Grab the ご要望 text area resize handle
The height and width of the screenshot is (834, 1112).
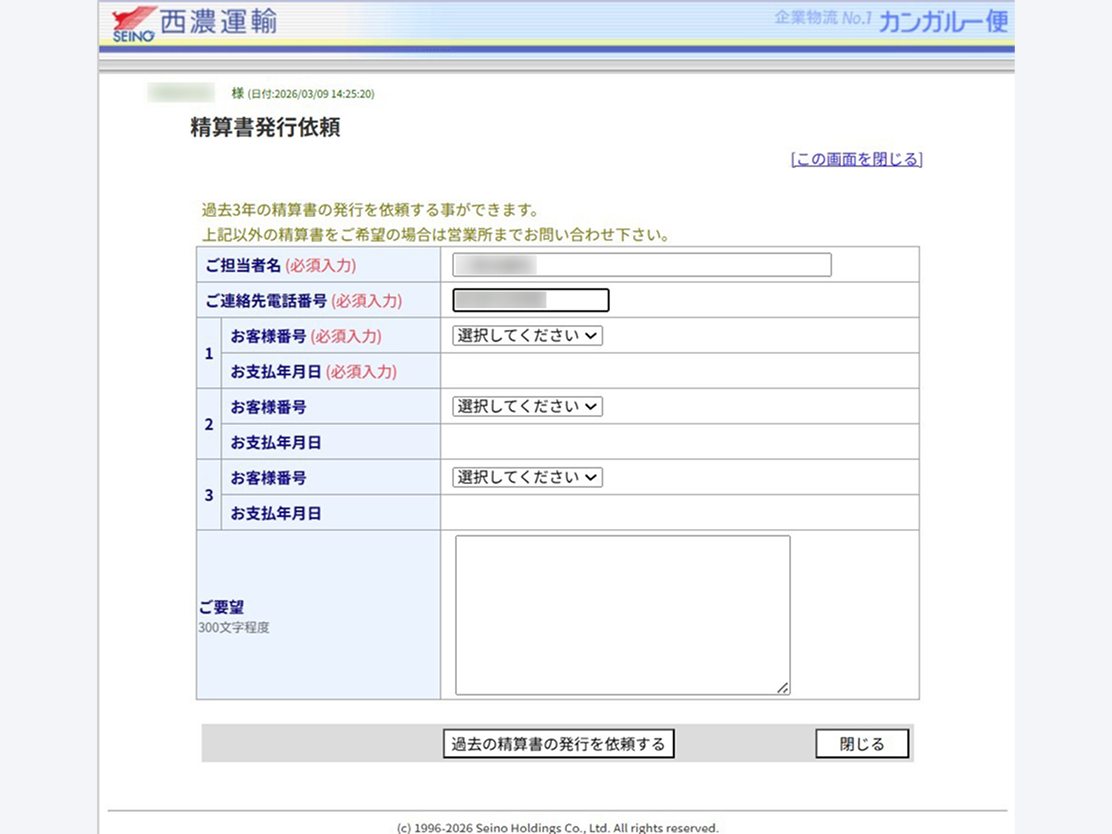[783, 687]
